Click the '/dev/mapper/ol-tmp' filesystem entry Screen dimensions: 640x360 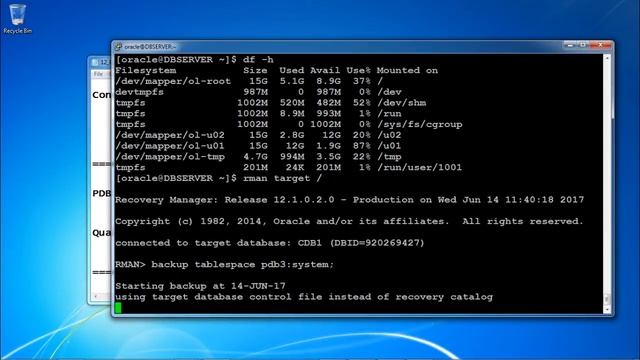[170, 157]
